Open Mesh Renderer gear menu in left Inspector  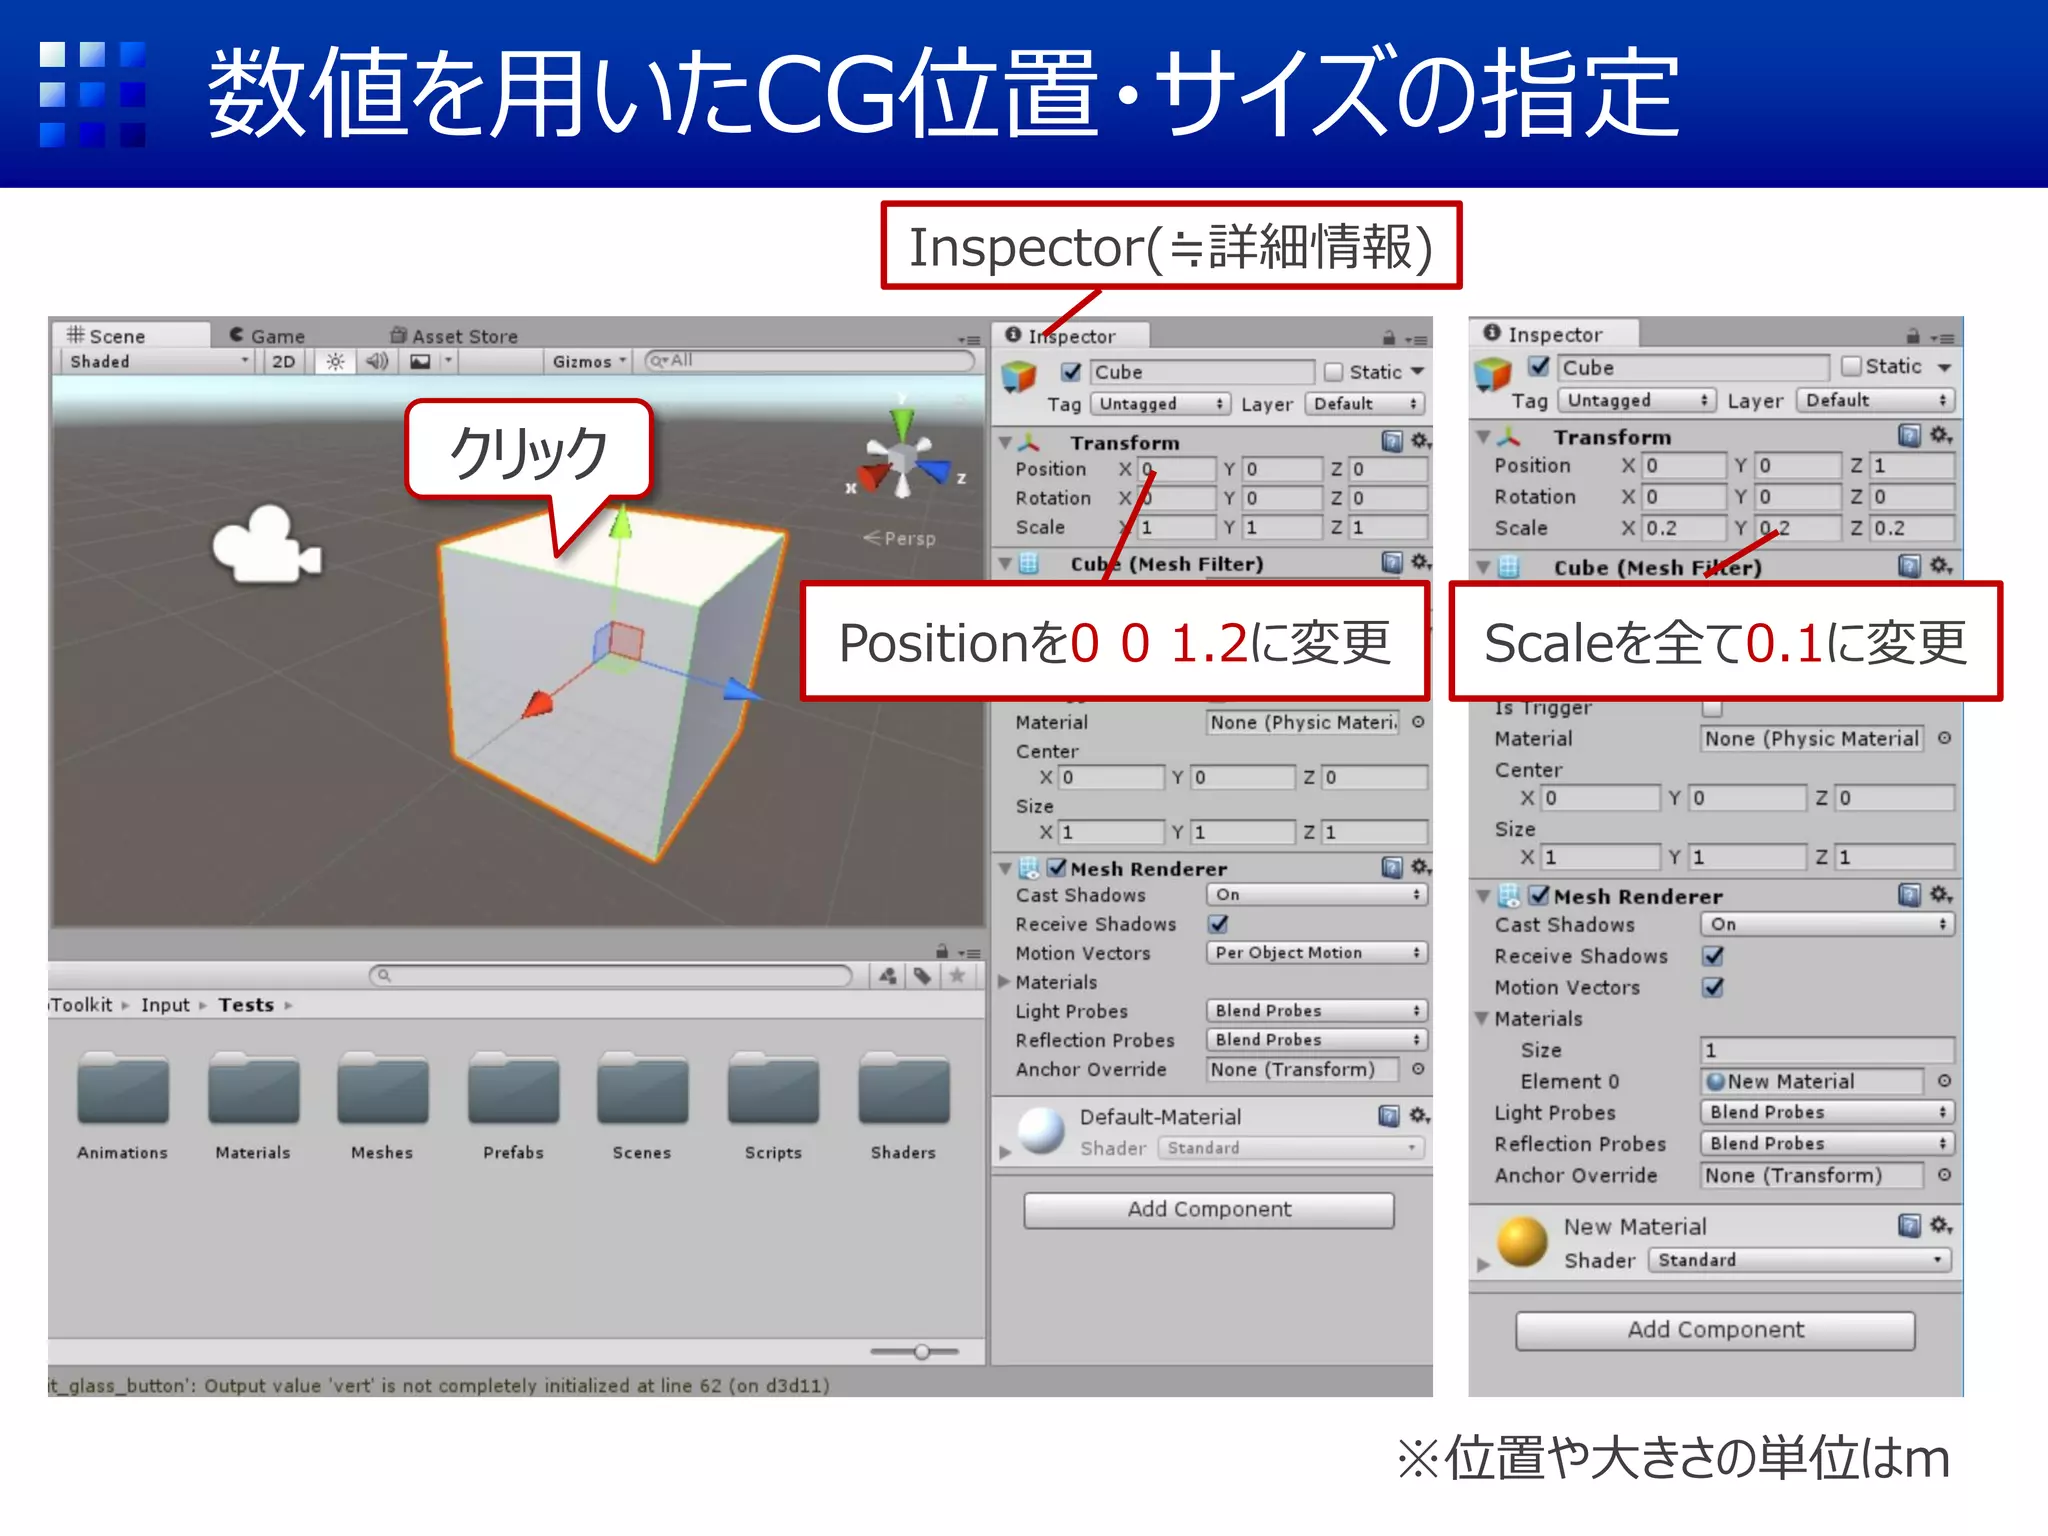pyautogui.click(x=1420, y=867)
